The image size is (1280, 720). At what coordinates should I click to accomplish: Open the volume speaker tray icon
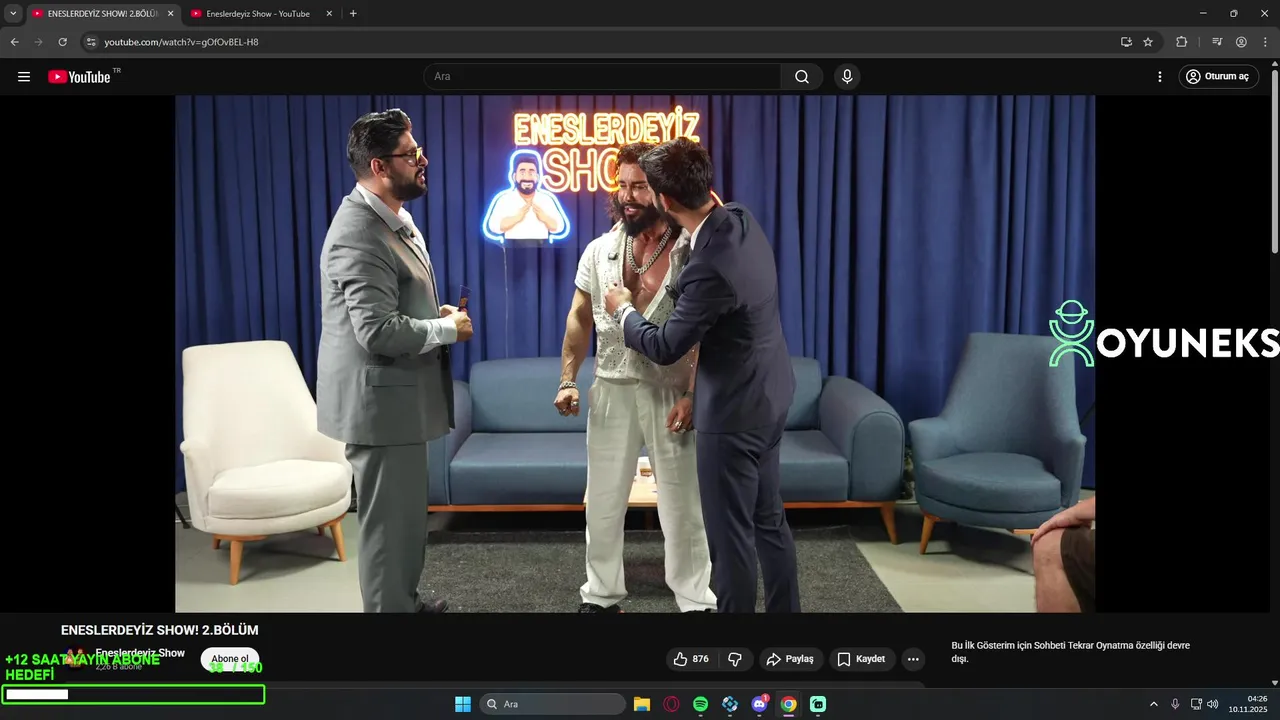1213,704
